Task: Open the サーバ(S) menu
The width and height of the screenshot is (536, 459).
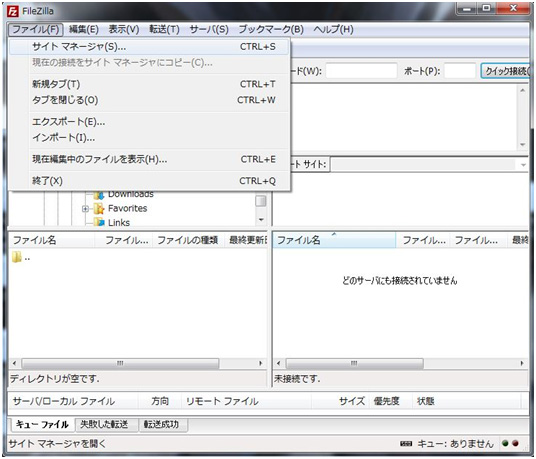Action: coord(209,29)
